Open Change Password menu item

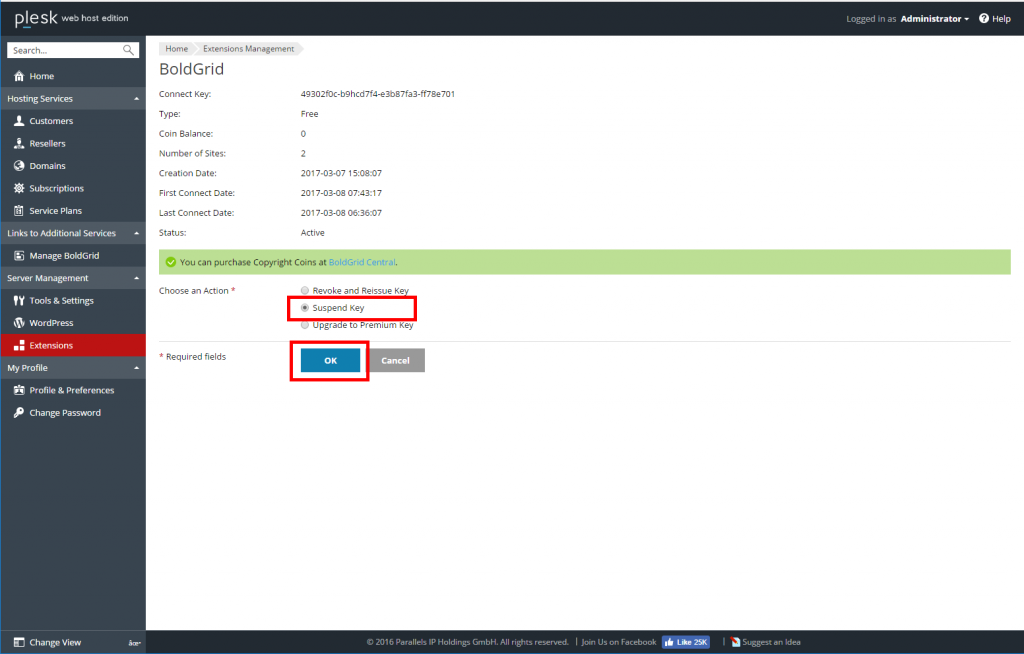pyautogui.click(x=73, y=412)
